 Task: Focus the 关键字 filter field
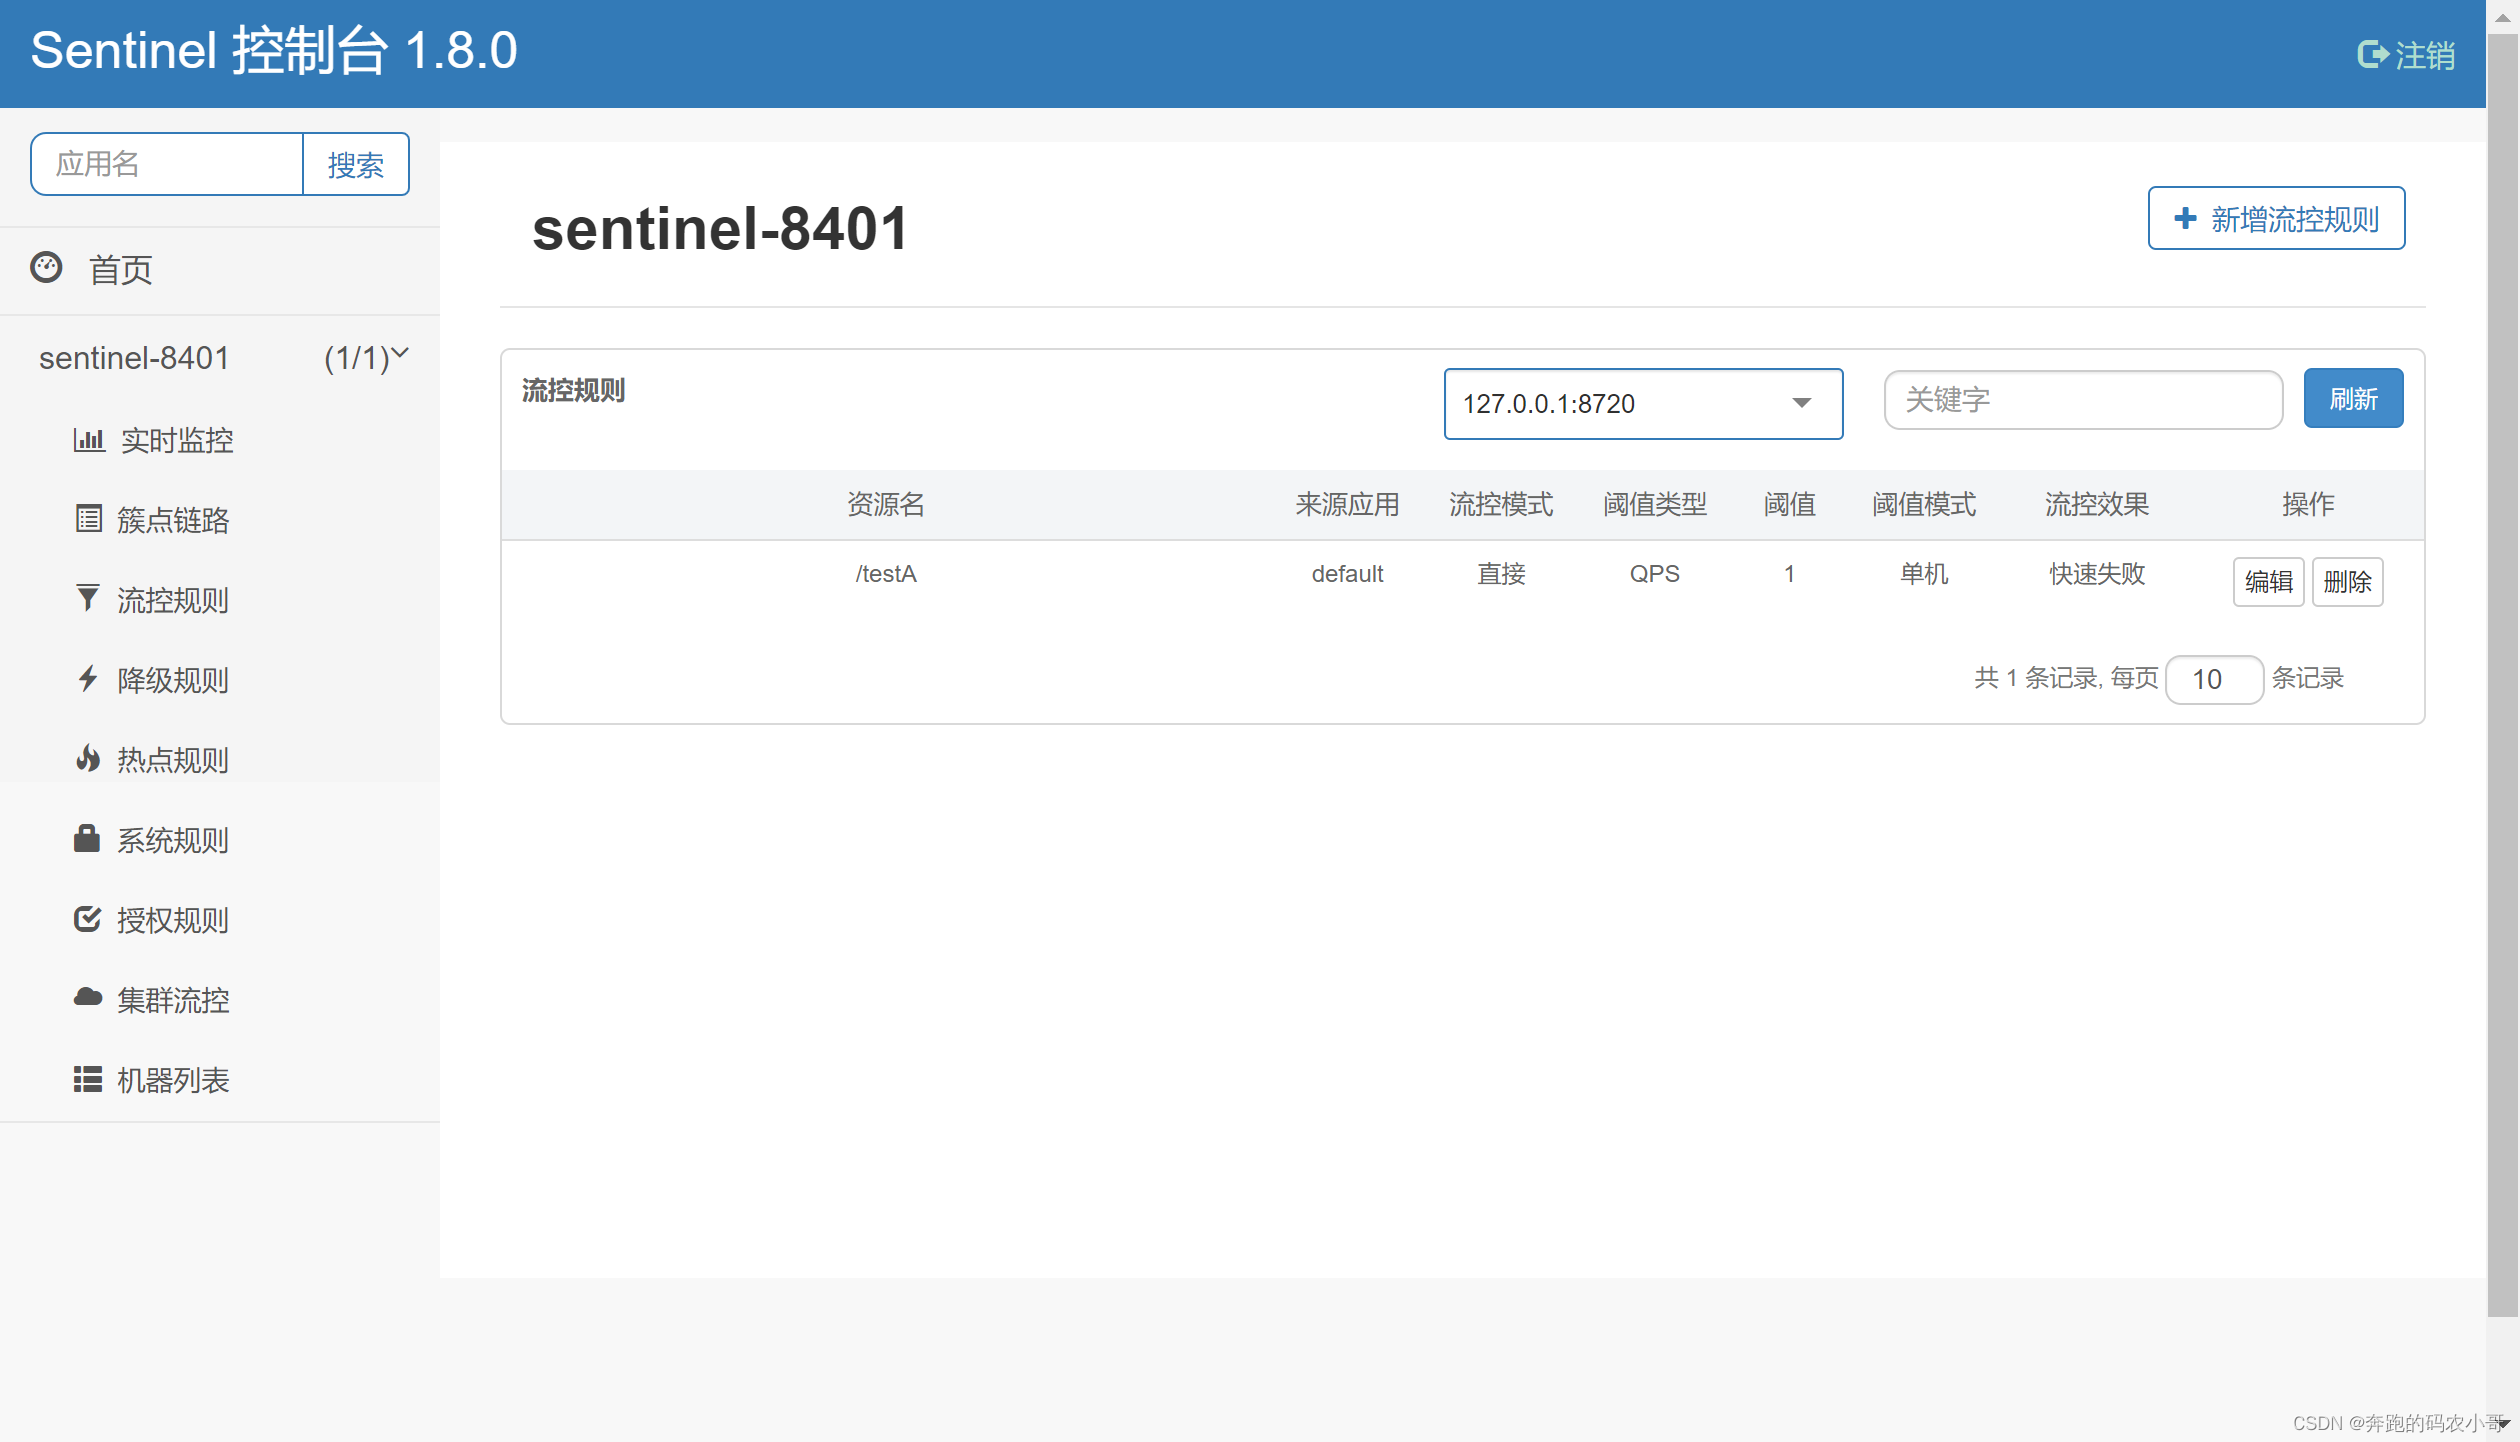[2083, 400]
